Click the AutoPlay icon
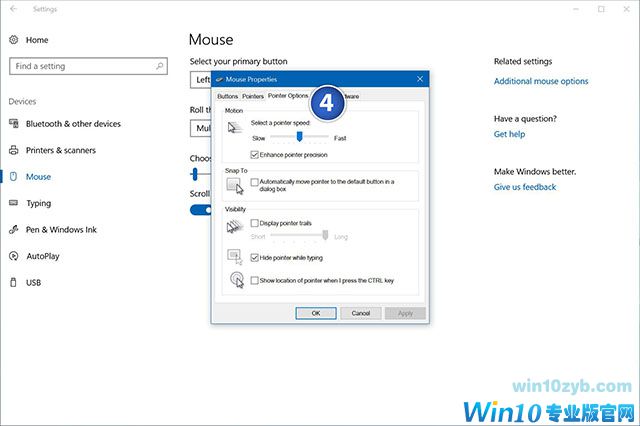The height and width of the screenshot is (426, 640). [13, 256]
